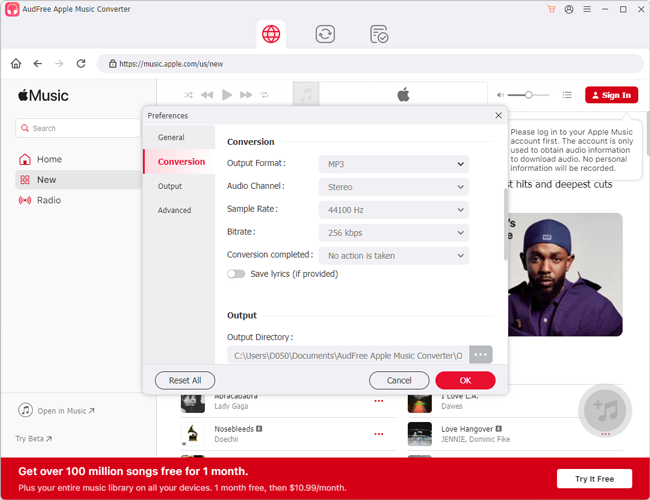Viewport: 650px width, 500px height.
Task: Toggle shuffle in Apple Music player
Action: [x=189, y=95]
